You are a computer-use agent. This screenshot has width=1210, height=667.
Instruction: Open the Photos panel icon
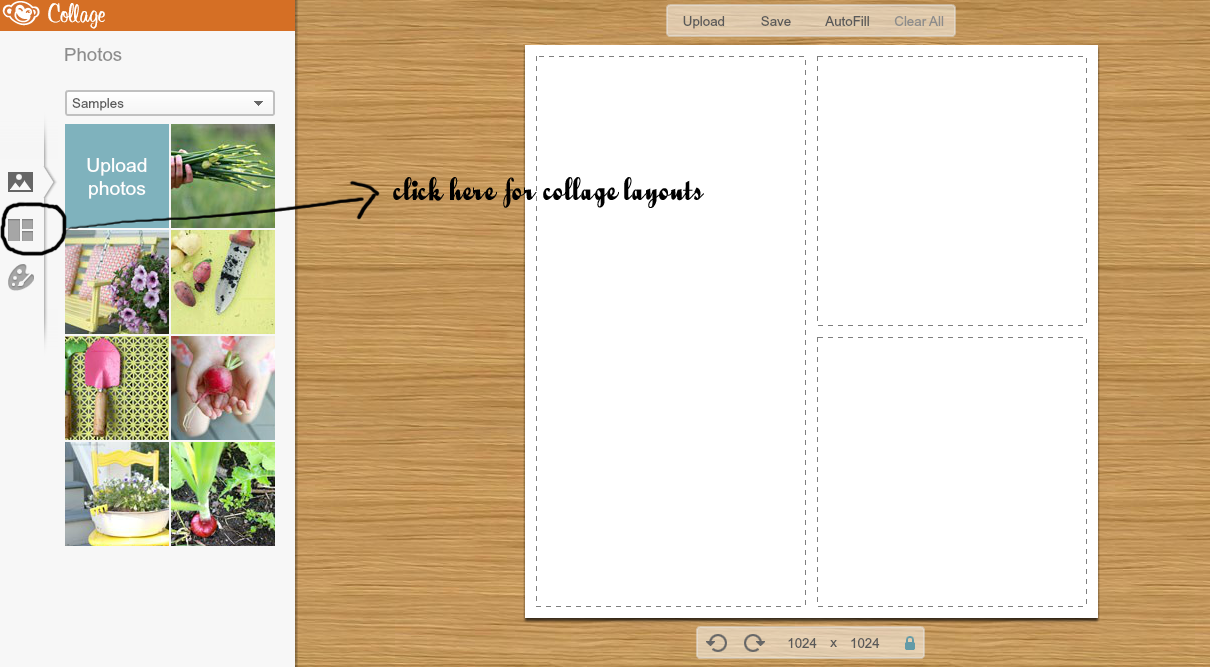21,182
